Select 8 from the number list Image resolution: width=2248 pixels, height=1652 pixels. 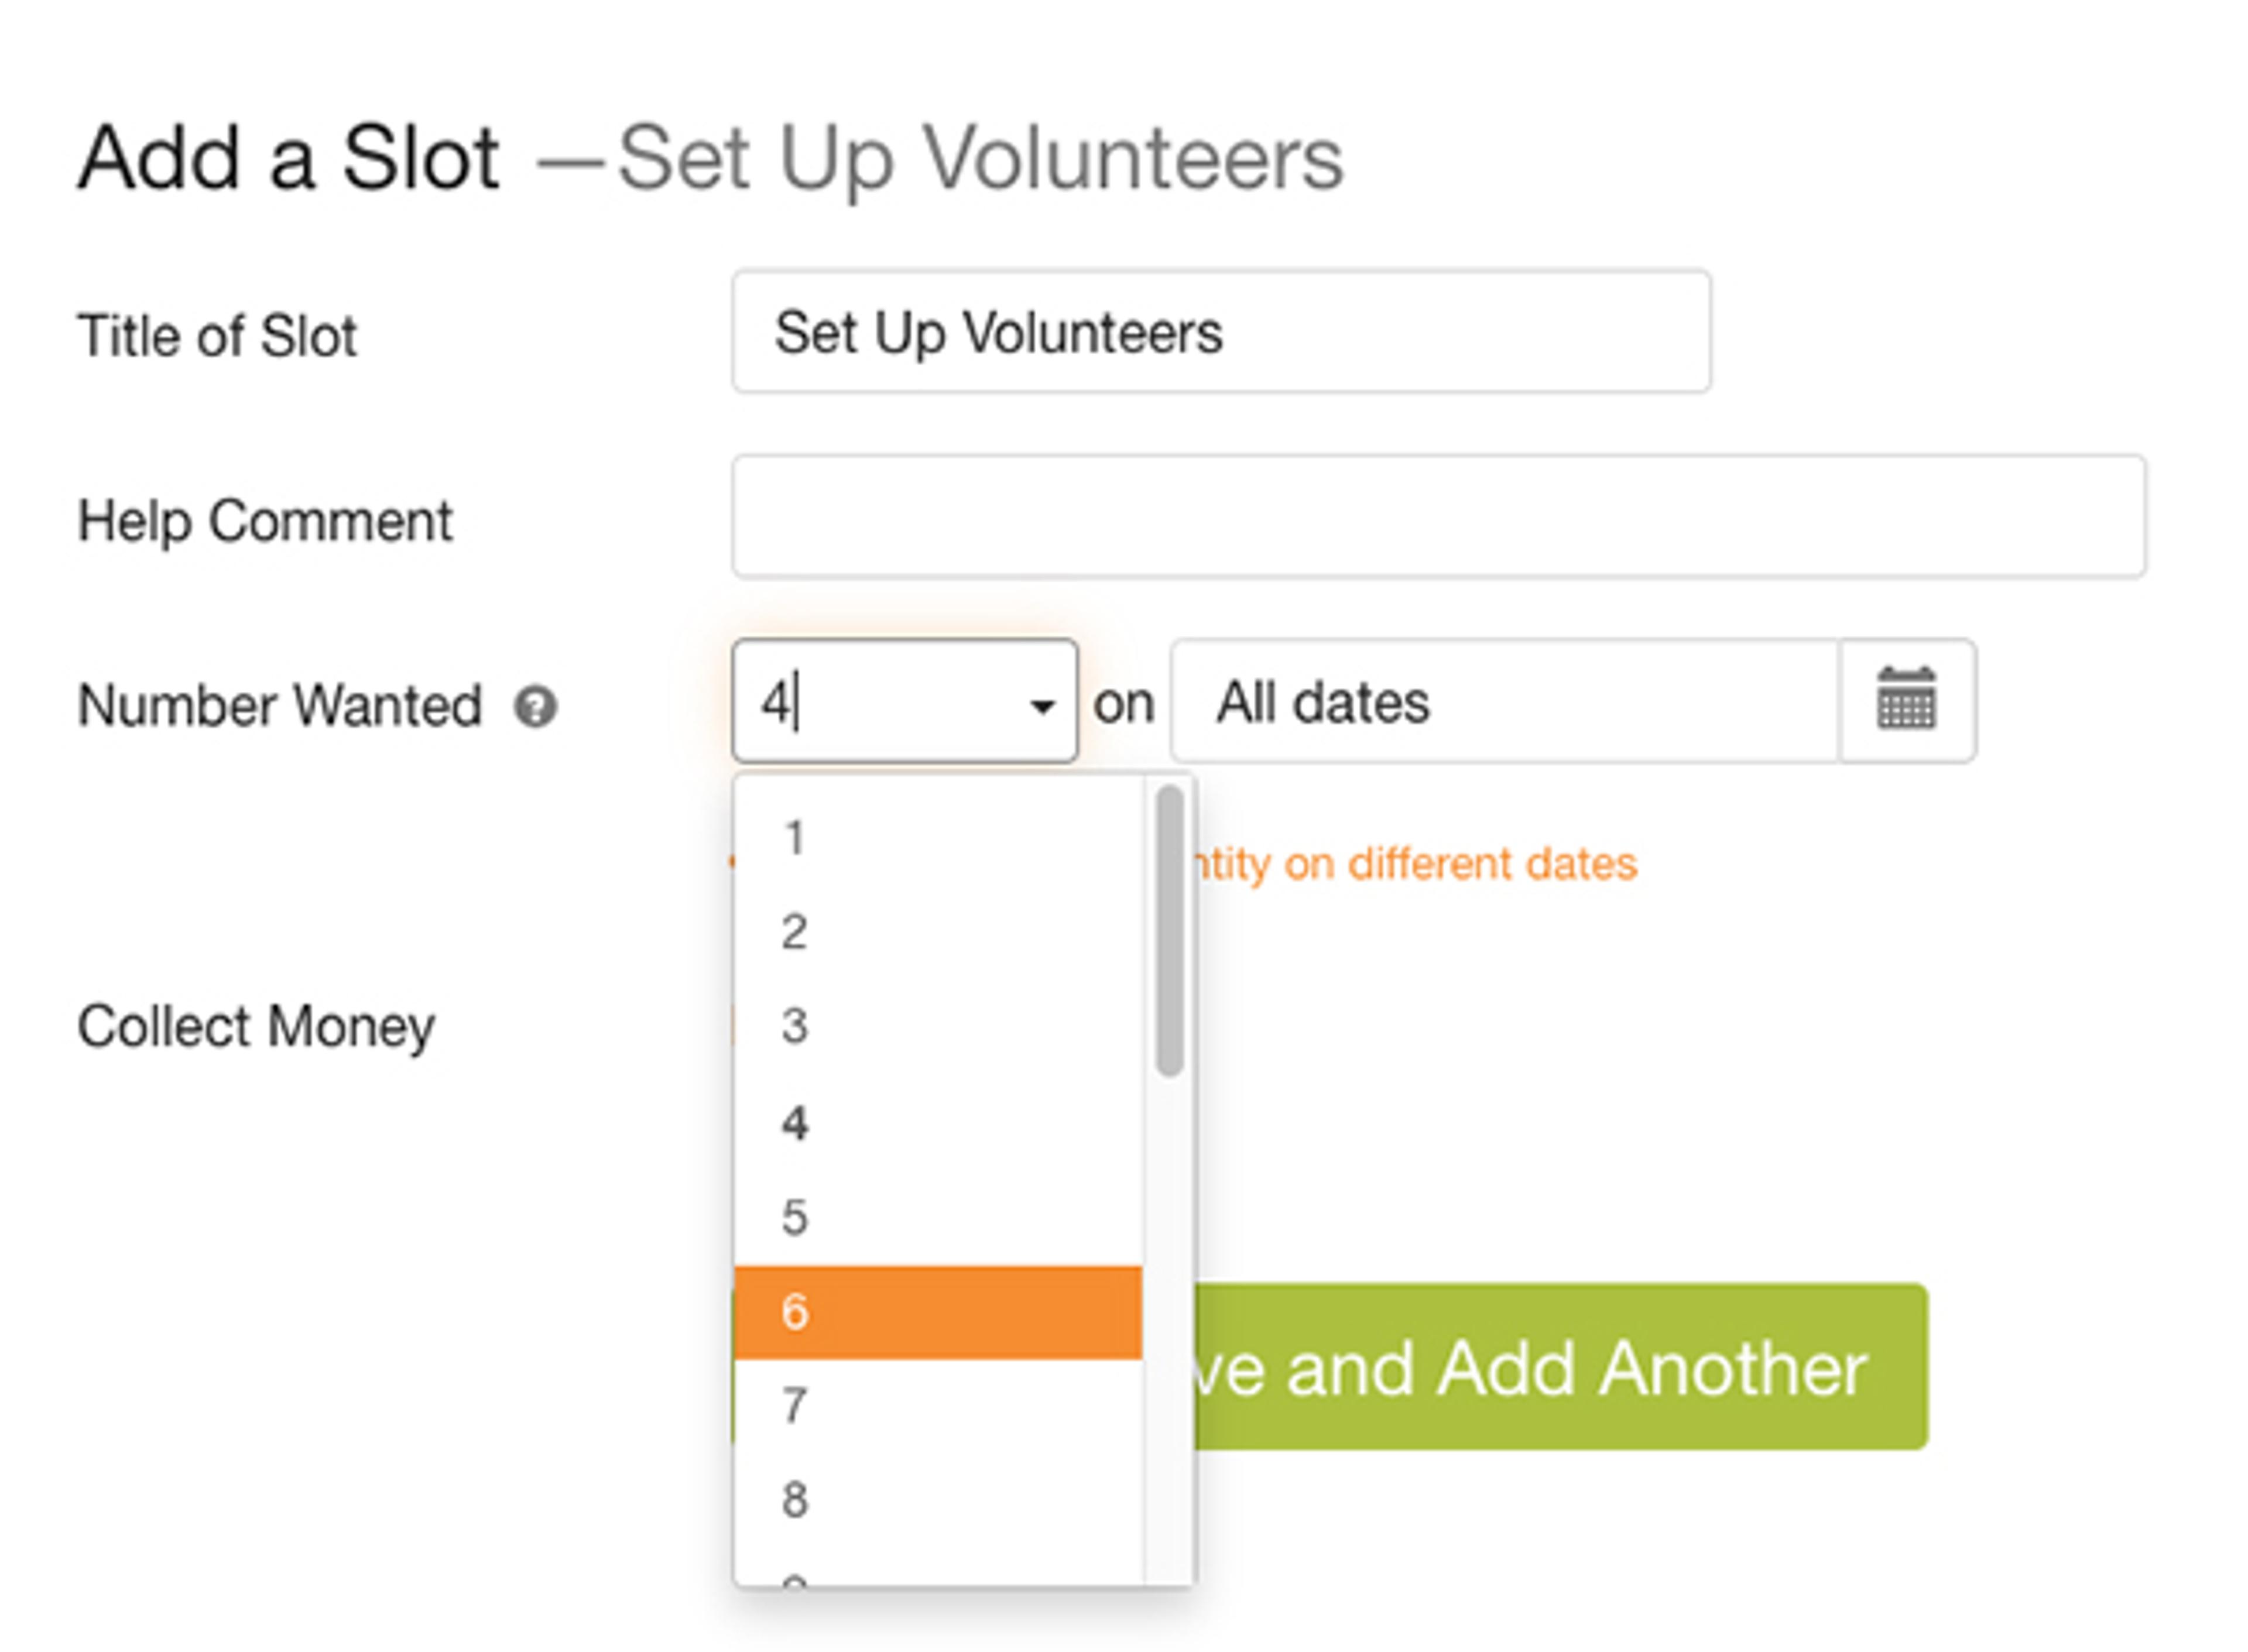(937, 1500)
